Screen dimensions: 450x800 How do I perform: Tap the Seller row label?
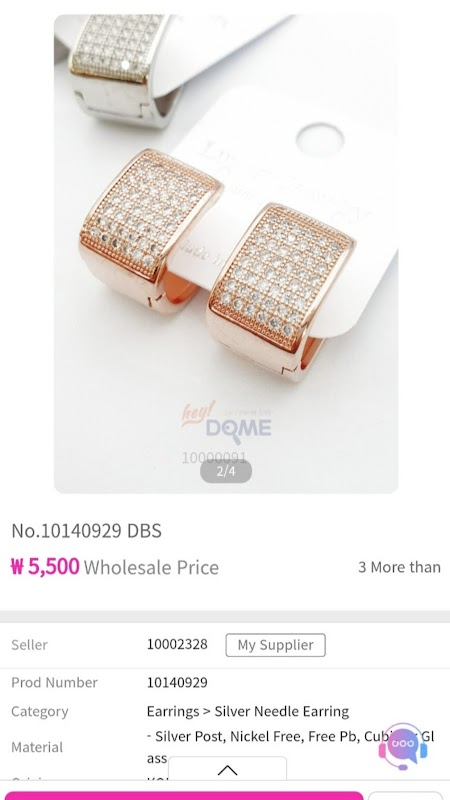(x=29, y=645)
